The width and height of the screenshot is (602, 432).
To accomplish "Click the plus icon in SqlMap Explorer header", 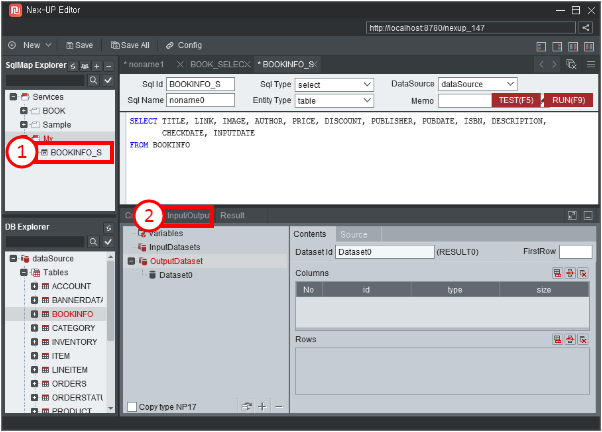I will (x=97, y=66).
